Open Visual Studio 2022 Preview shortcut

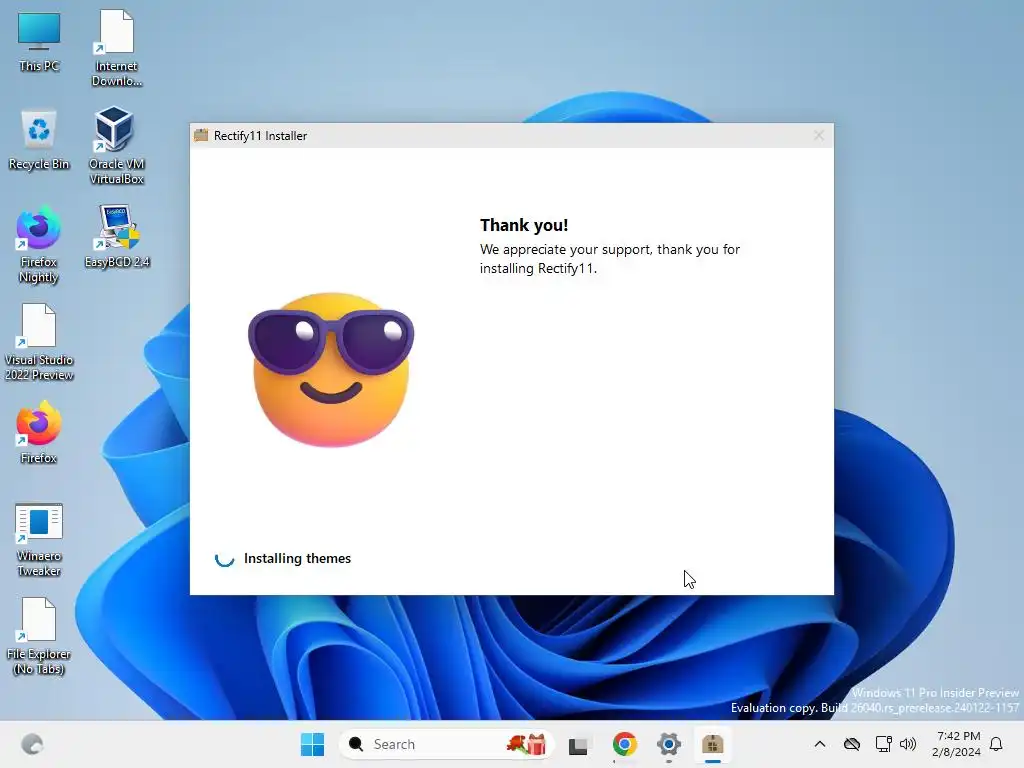click(39, 342)
